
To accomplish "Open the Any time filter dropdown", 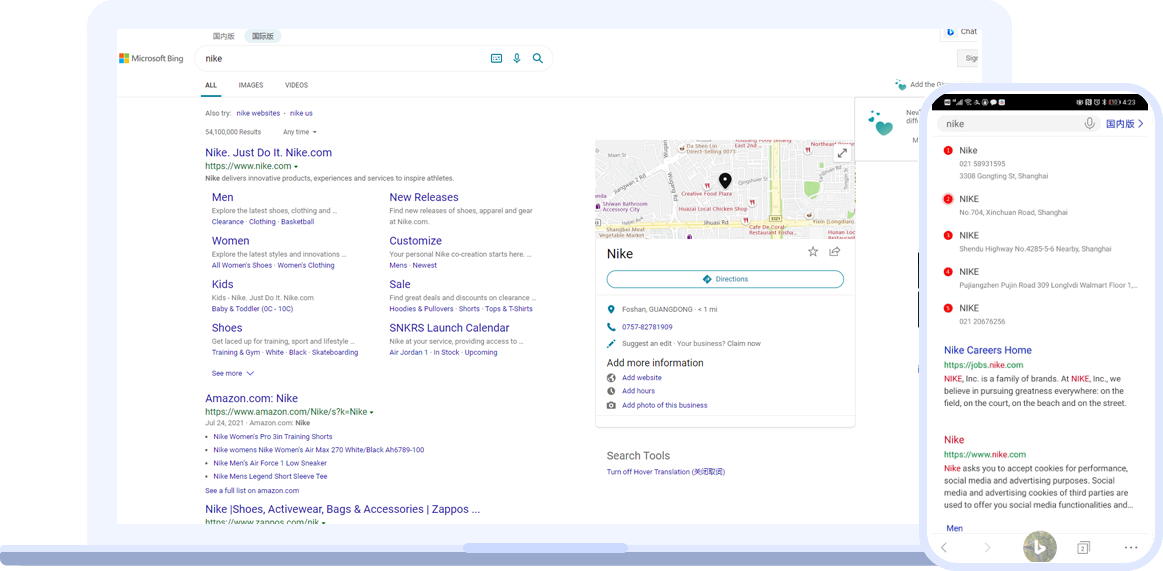I will tap(299, 132).
